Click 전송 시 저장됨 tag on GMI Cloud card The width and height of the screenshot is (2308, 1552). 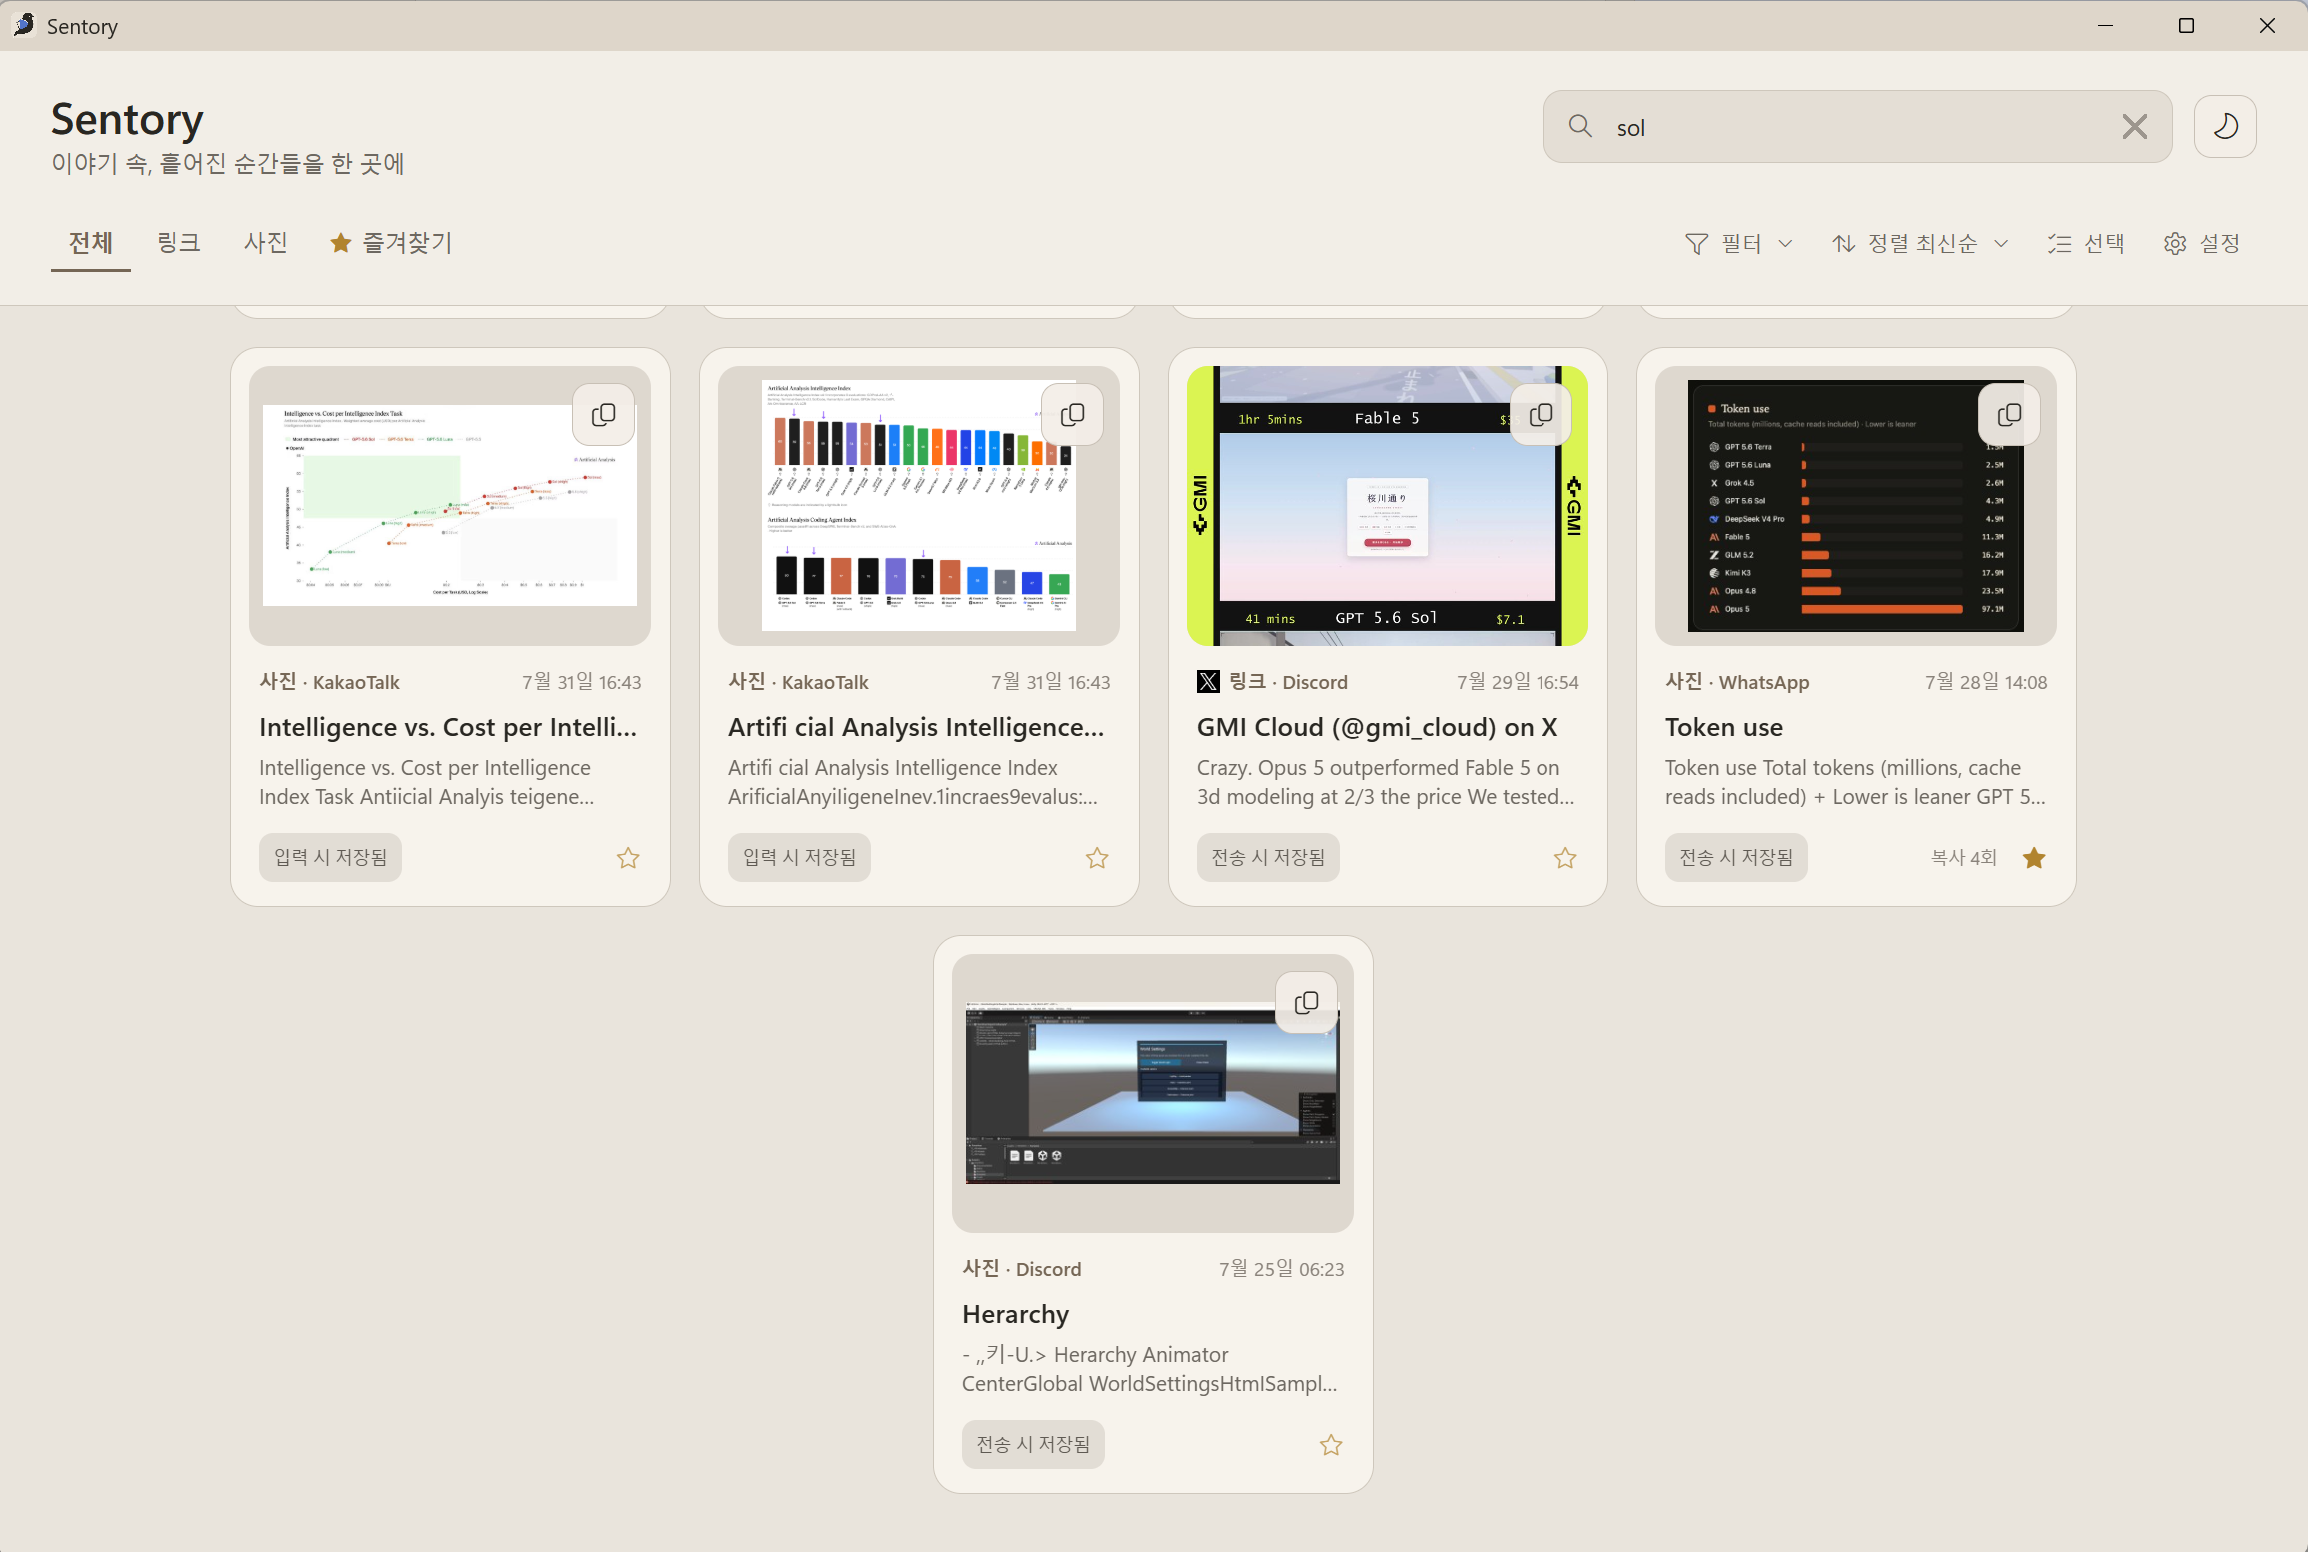(1268, 858)
